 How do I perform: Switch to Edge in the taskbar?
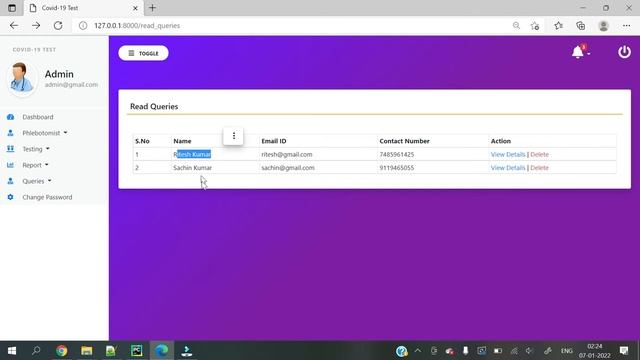click(162, 351)
